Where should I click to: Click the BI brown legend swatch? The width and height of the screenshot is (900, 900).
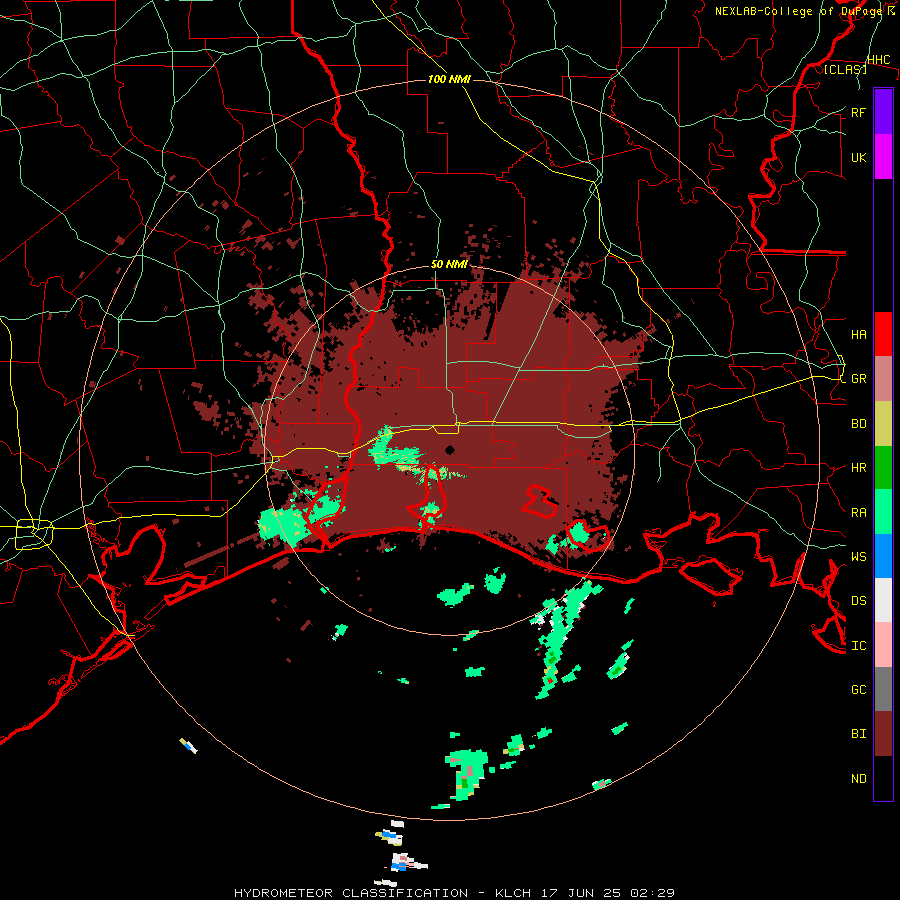(x=883, y=734)
